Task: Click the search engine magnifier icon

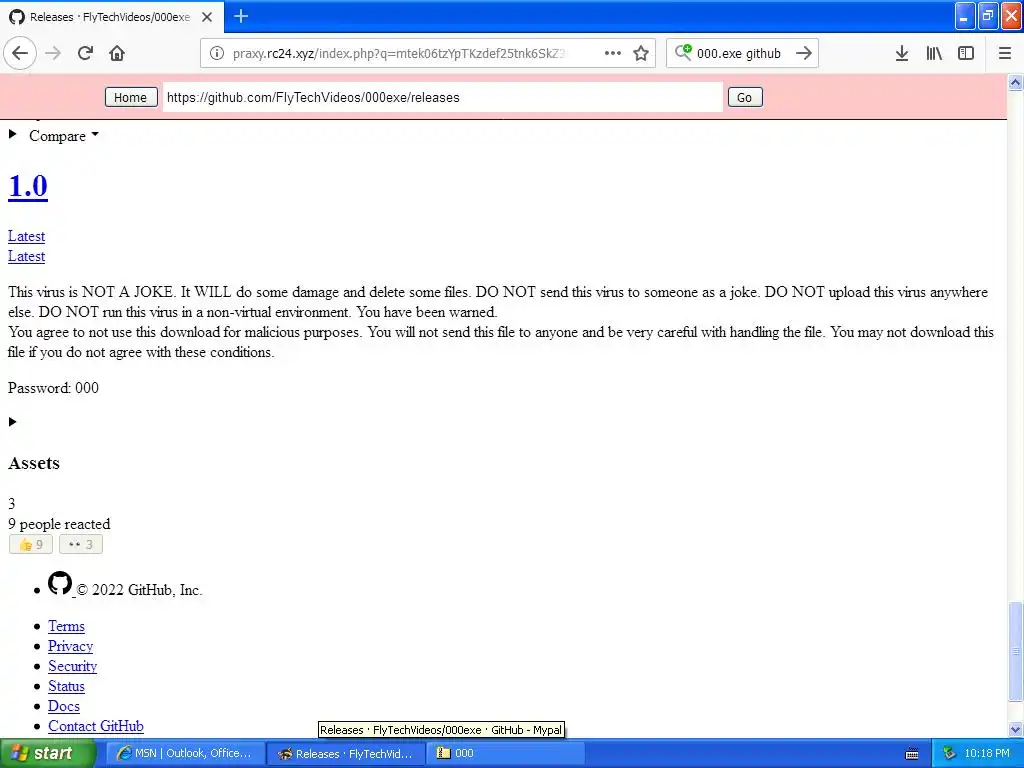Action: click(683, 52)
